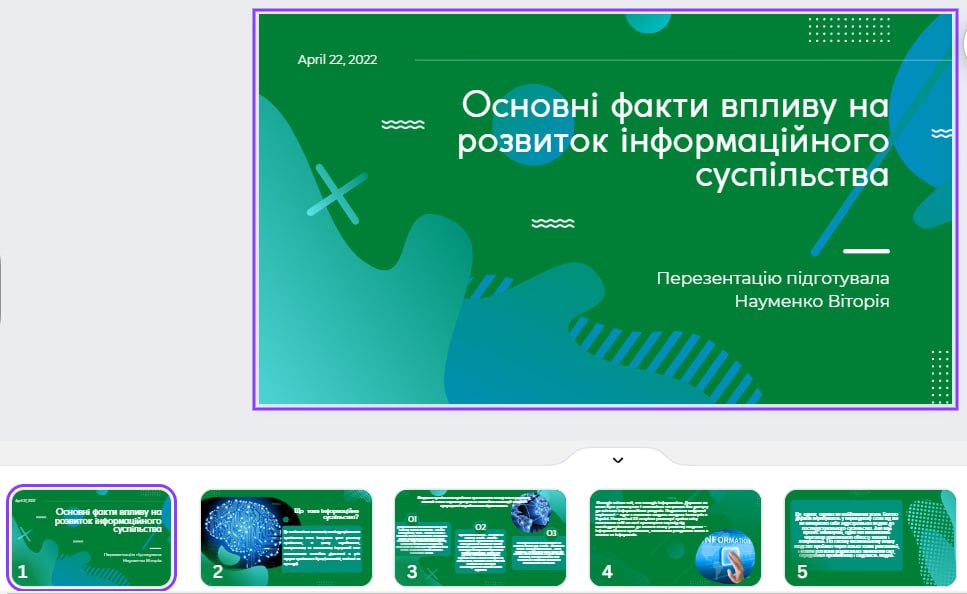Select slide 5 thumbnail
The width and height of the screenshot is (967, 594).
click(x=870, y=537)
